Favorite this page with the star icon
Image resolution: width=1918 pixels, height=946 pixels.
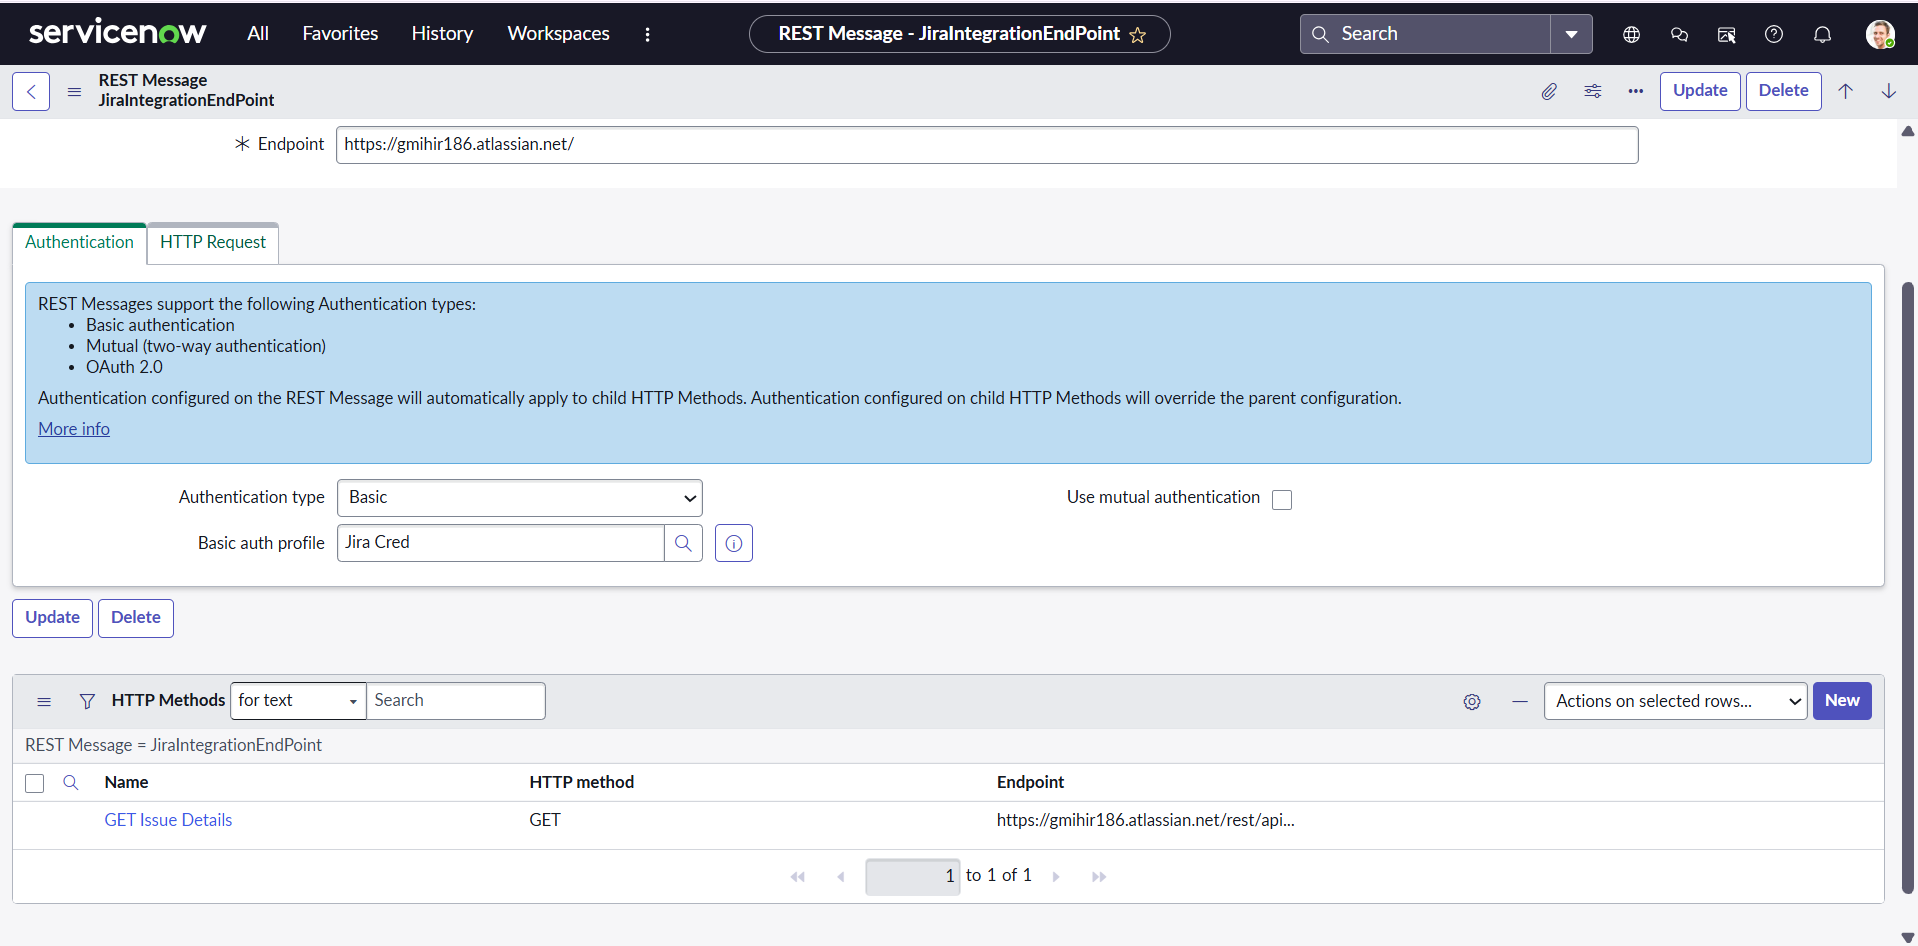[1137, 35]
